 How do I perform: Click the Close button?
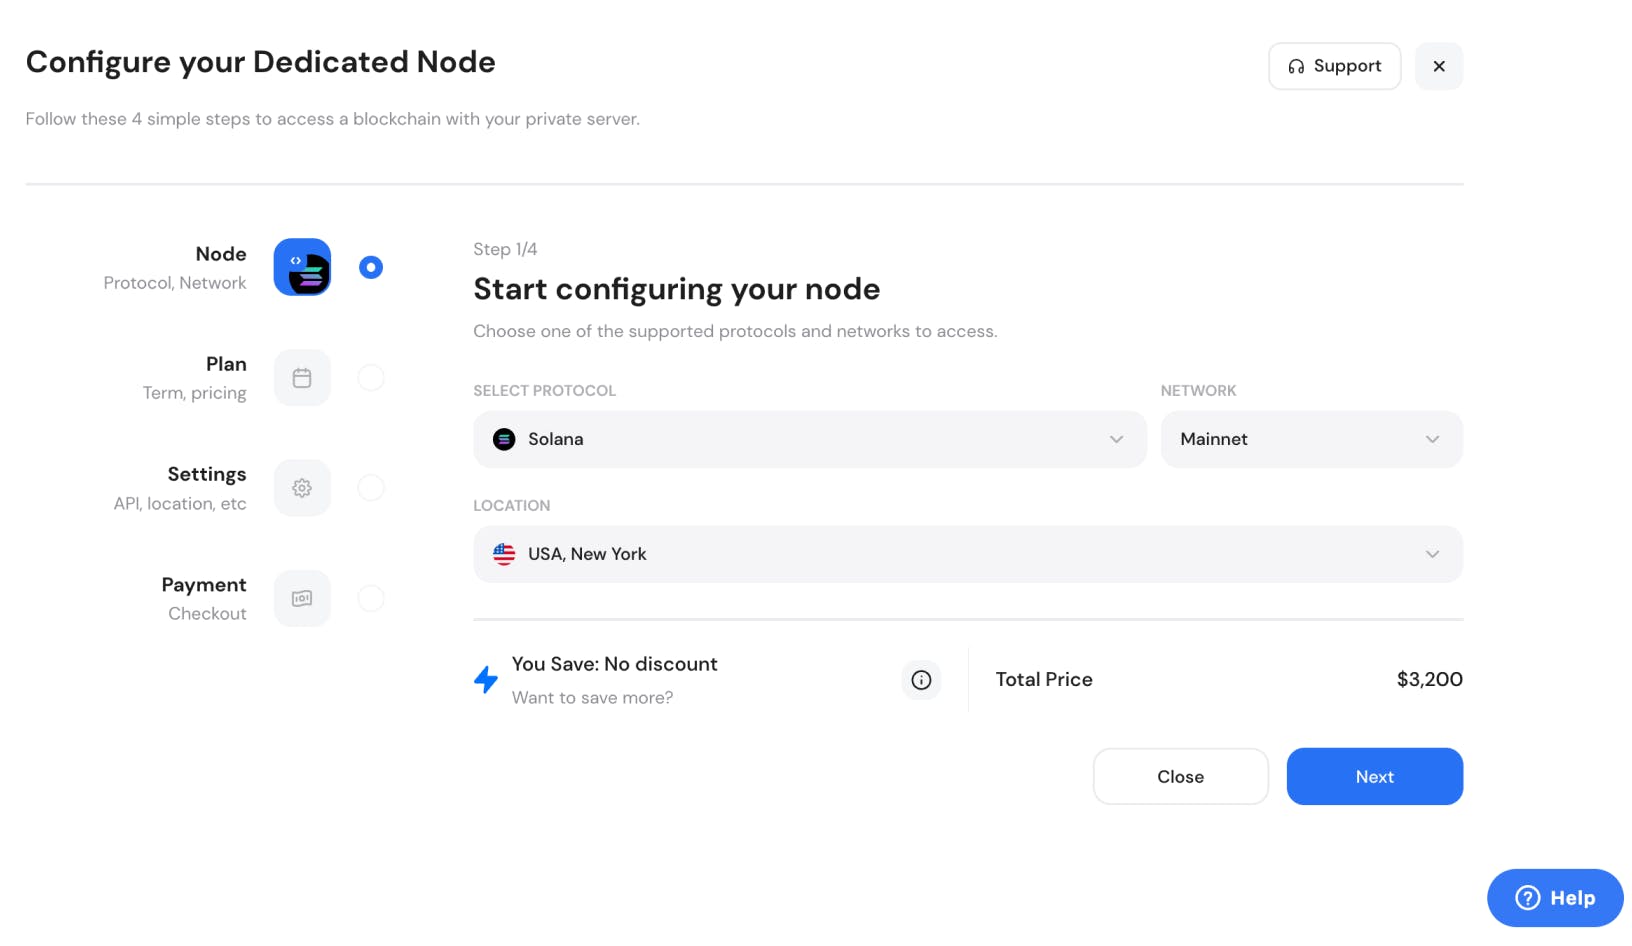[x=1180, y=776]
